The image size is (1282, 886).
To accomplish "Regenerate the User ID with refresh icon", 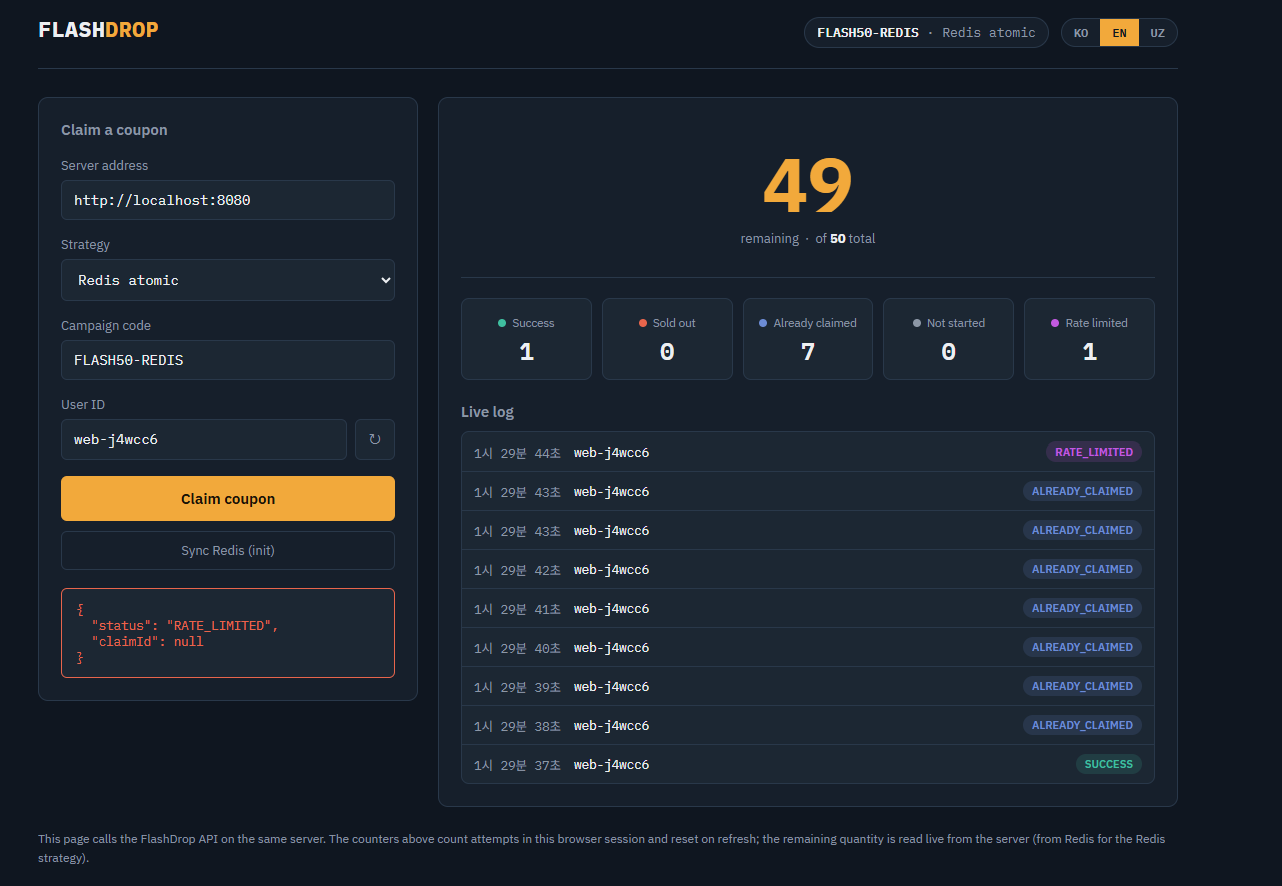I will click(375, 439).
